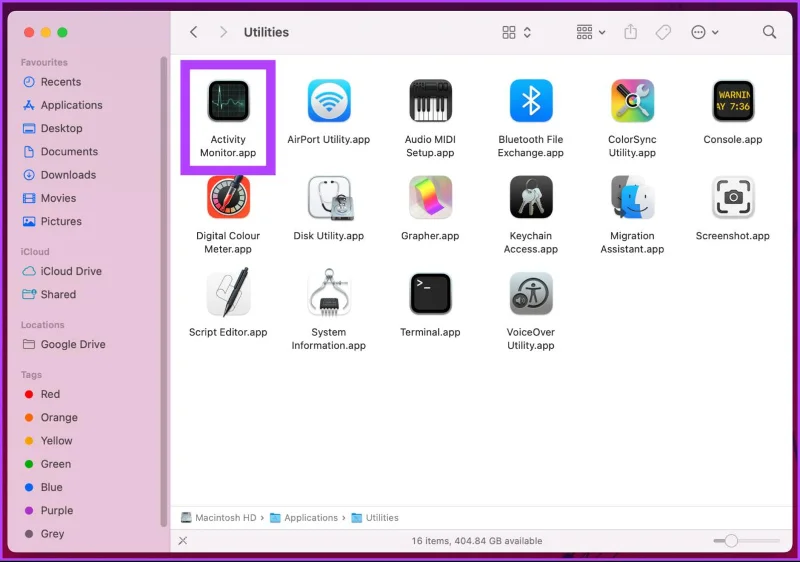
Task: Select the Console.app icon
Action: click(x=733, y=100)
